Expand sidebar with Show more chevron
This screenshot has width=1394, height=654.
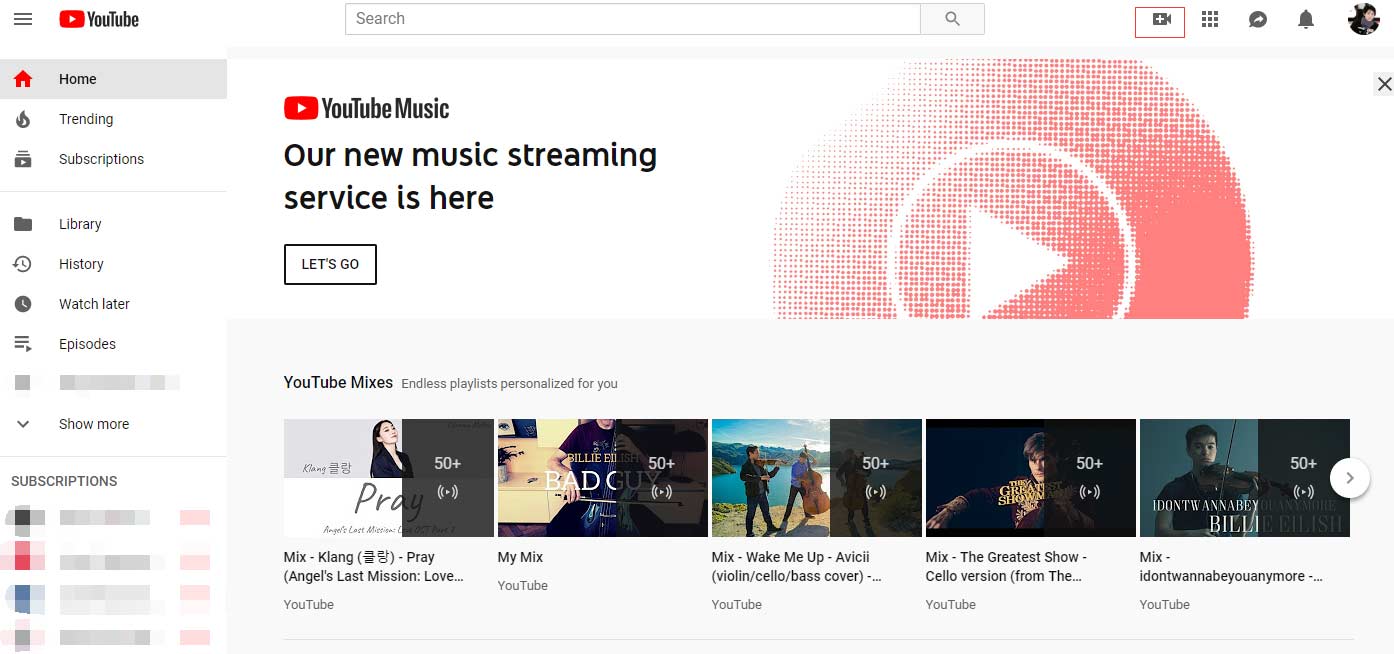23,424
